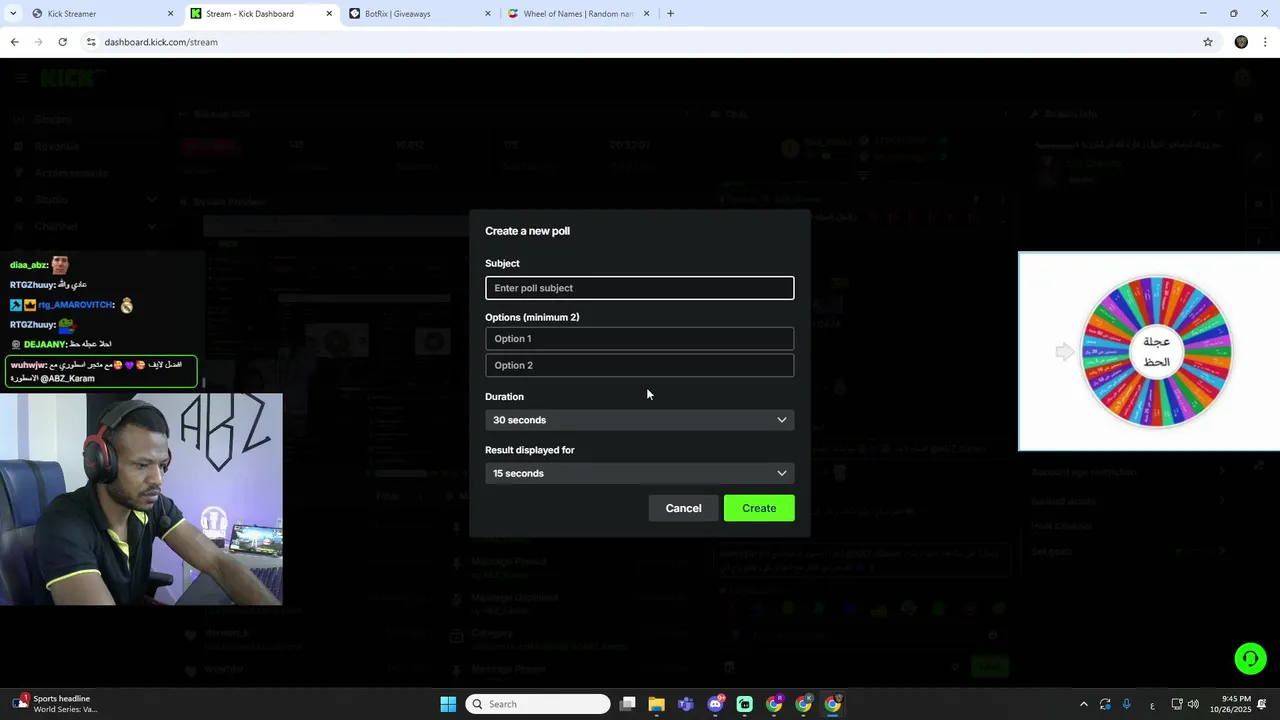Open the Result displayed for dropdown
The width and height of the screenshot is (1280, 720).
[x=640, y=473]
